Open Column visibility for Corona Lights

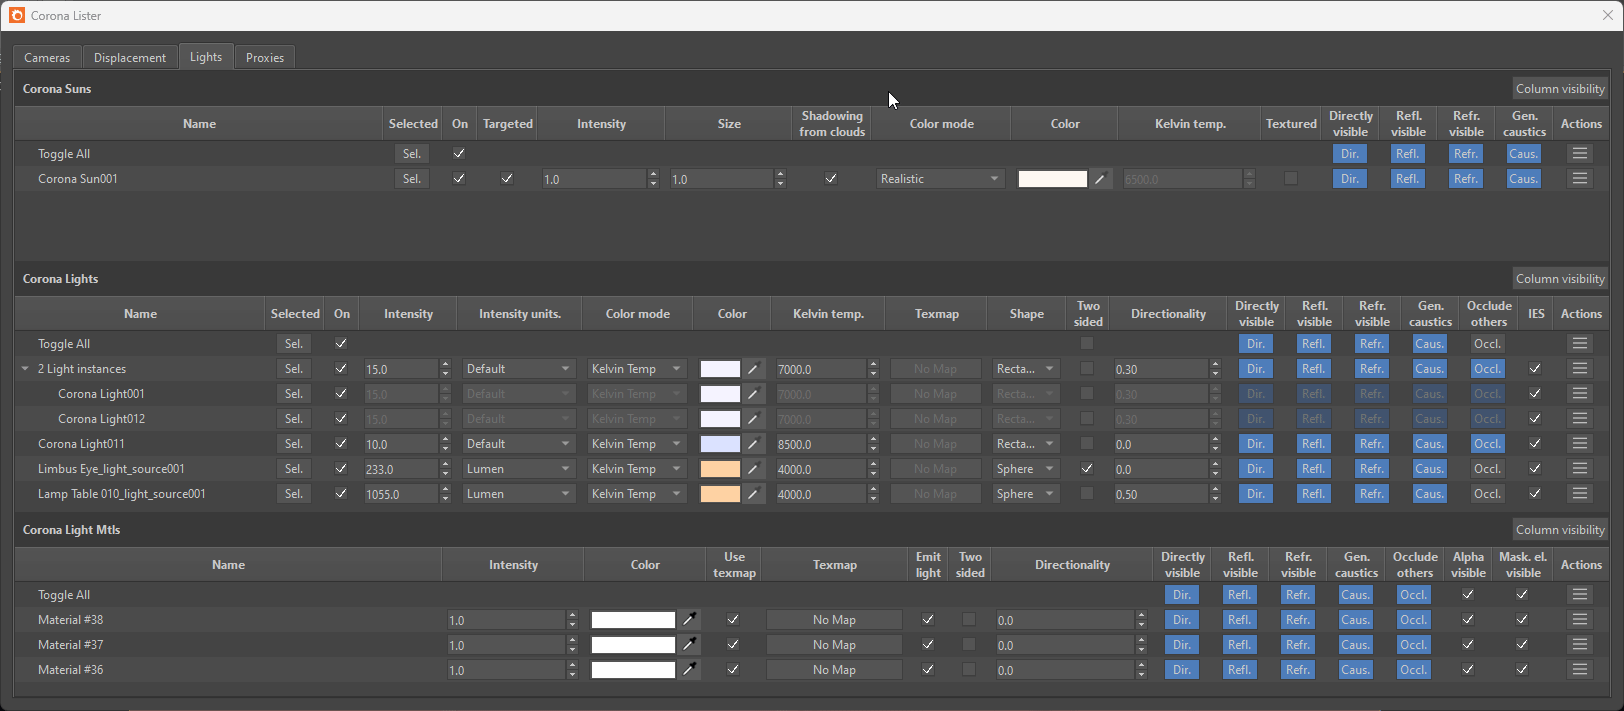tap(1560, 279)
